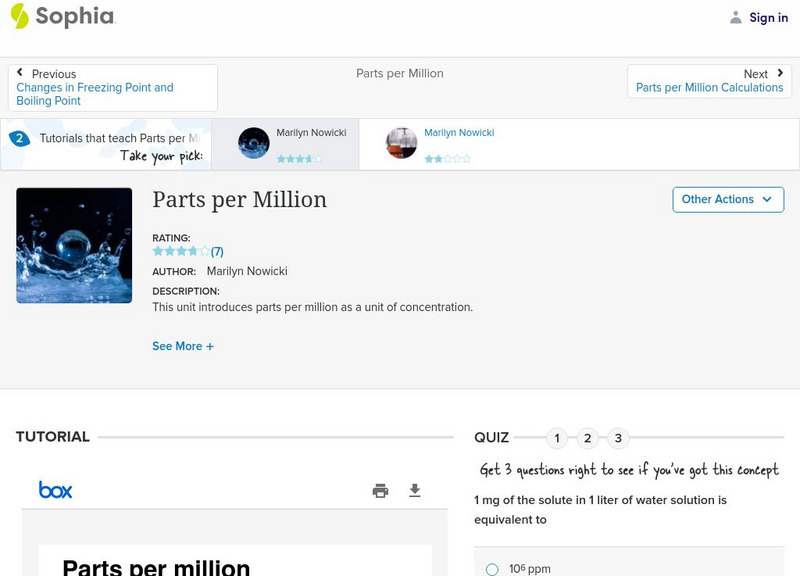Open the Parts per Million Calculations next lesson

(709, 87)
